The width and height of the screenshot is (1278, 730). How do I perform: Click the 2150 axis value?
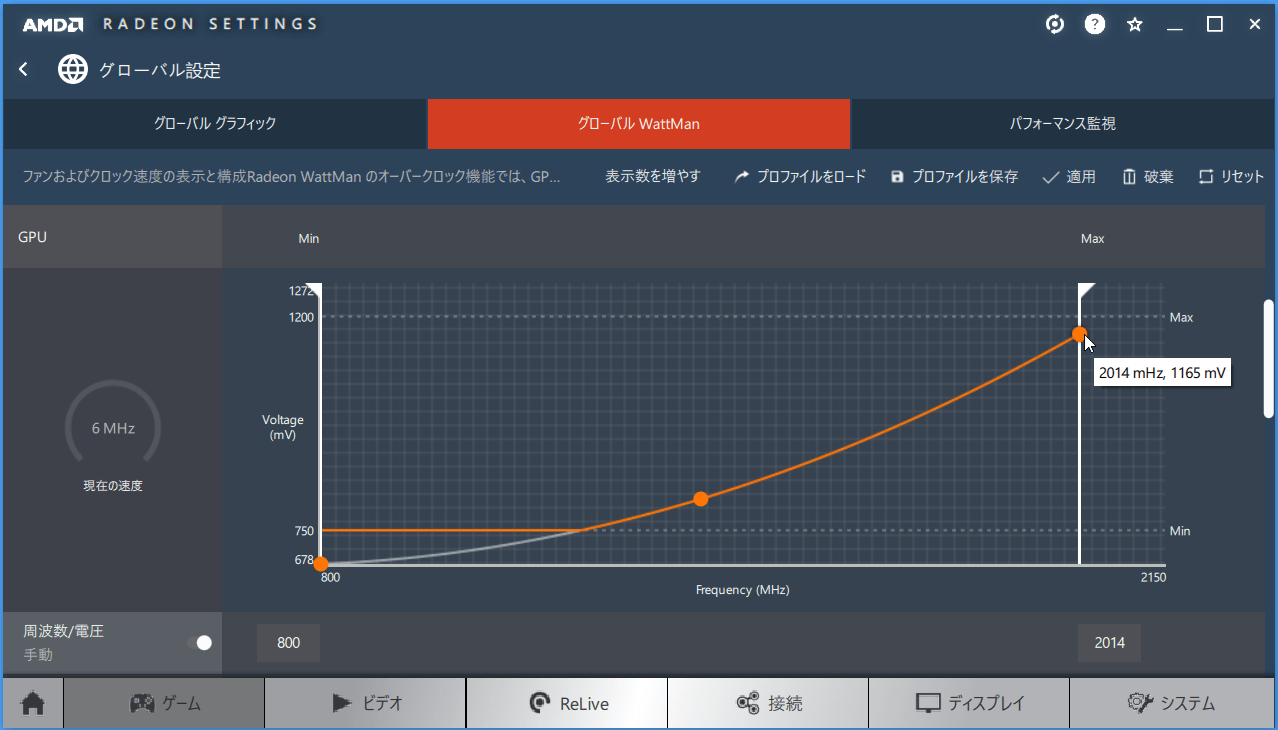1152,578
